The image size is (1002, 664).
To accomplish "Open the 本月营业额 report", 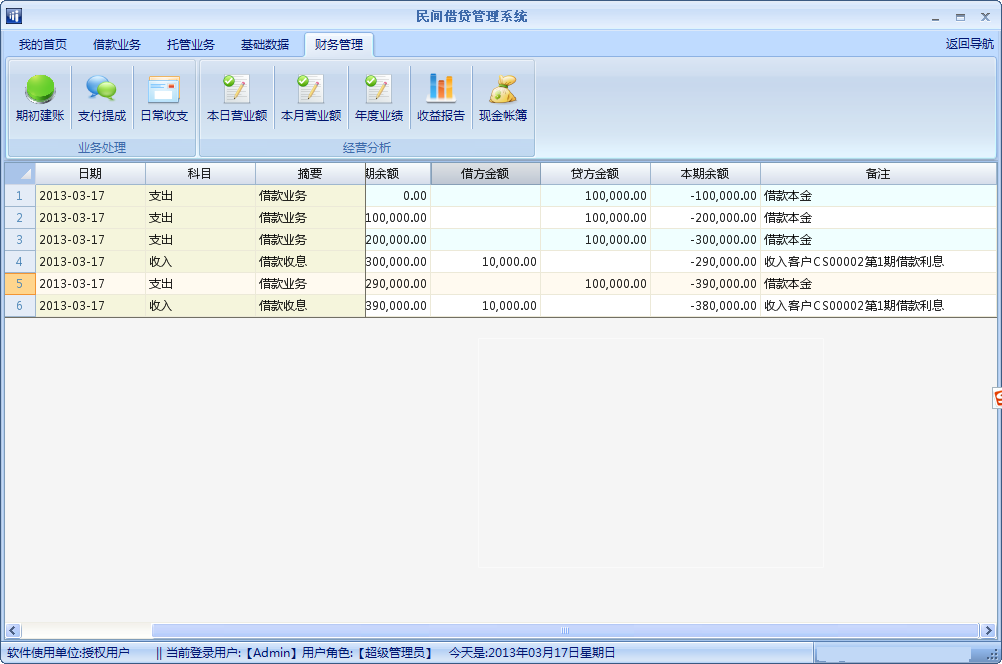I will 311,99.
